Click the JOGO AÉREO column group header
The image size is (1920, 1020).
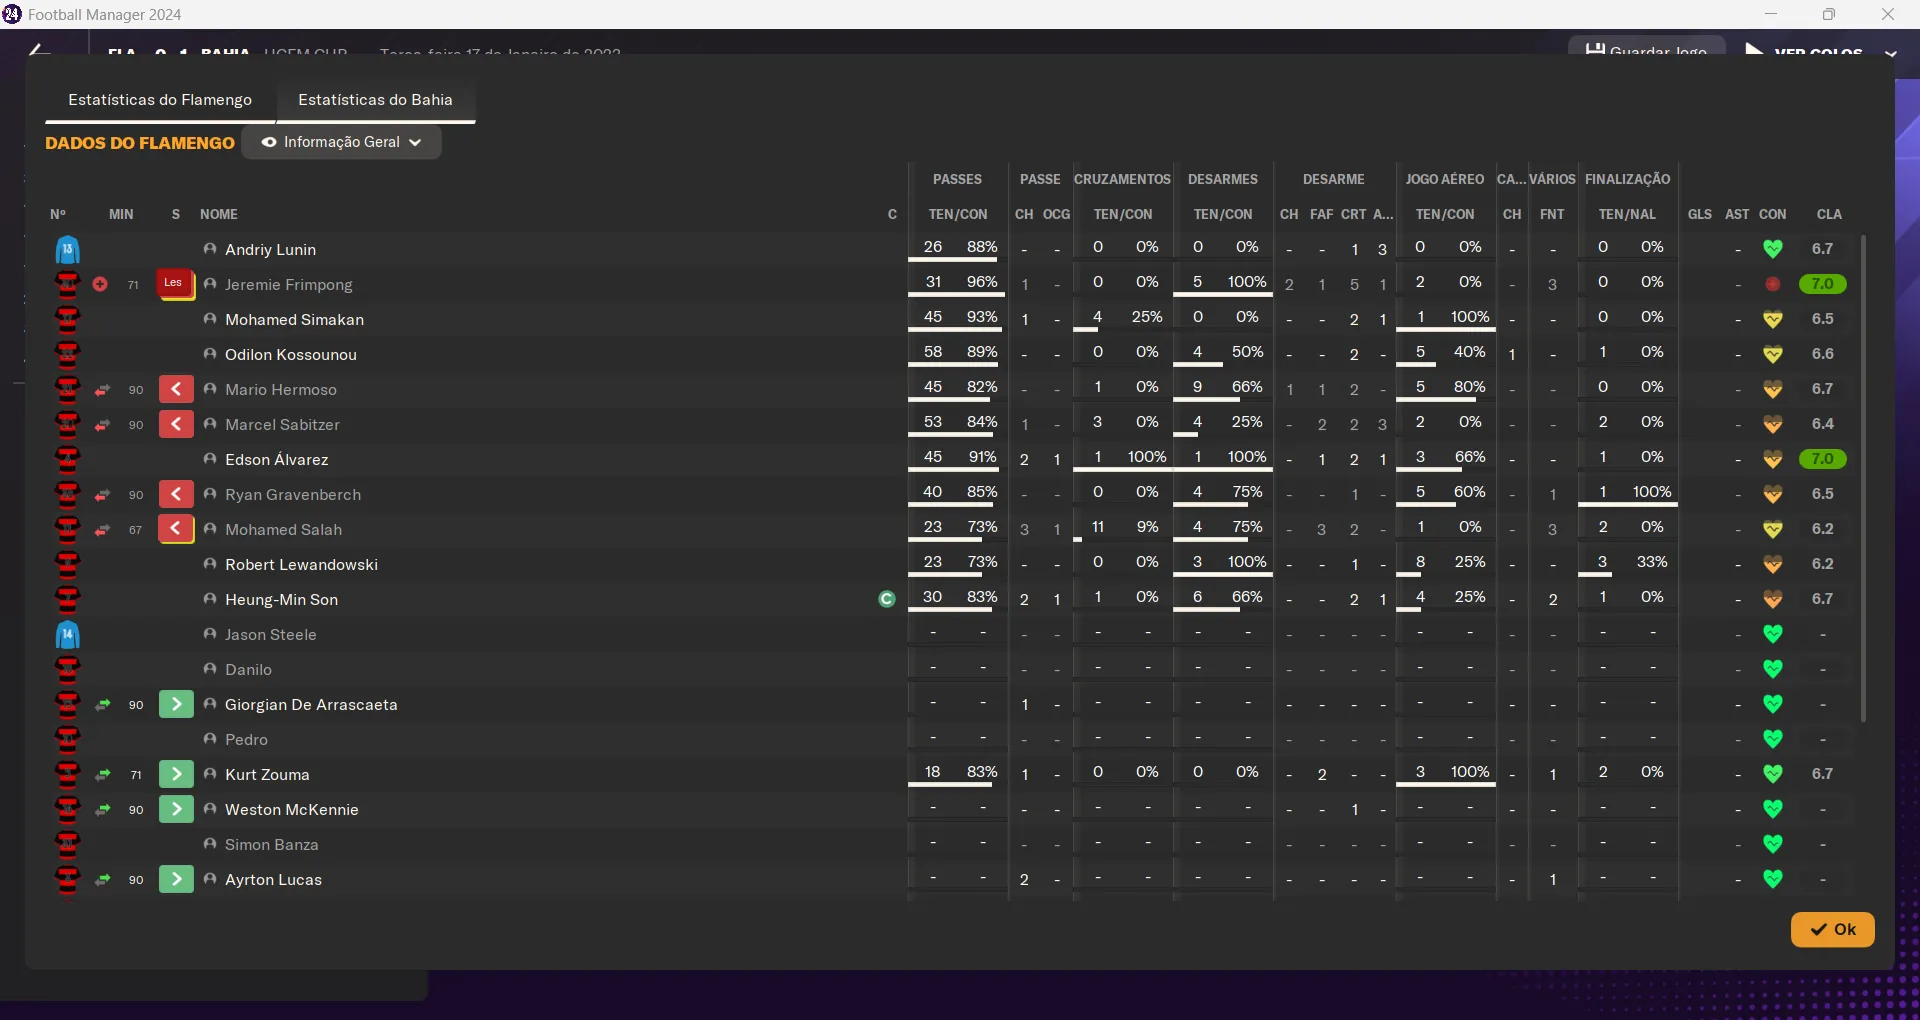click(1444, 179)
